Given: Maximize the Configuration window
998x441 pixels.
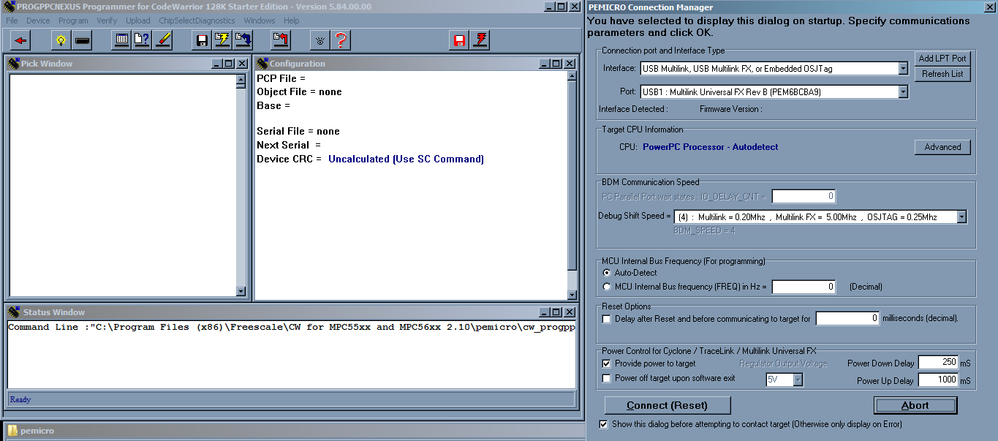Looking at the screenshot, I should click(556, 64).
